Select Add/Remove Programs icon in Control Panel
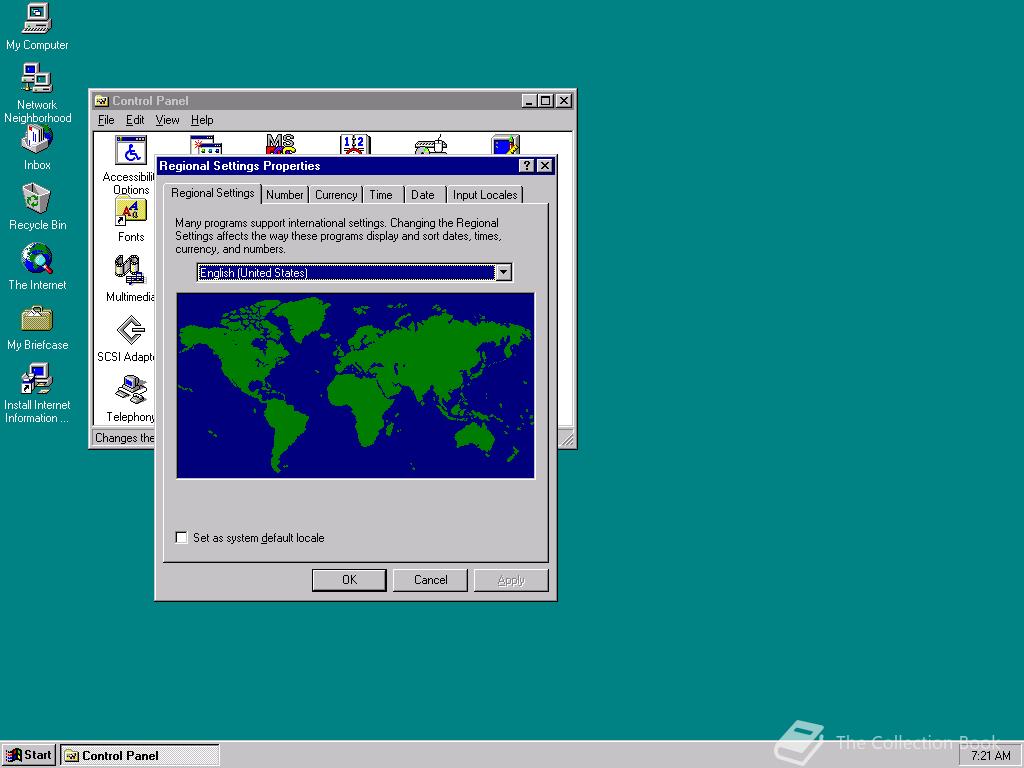Viewport: 1024px width, 768px height. click(x=206, y=144)
